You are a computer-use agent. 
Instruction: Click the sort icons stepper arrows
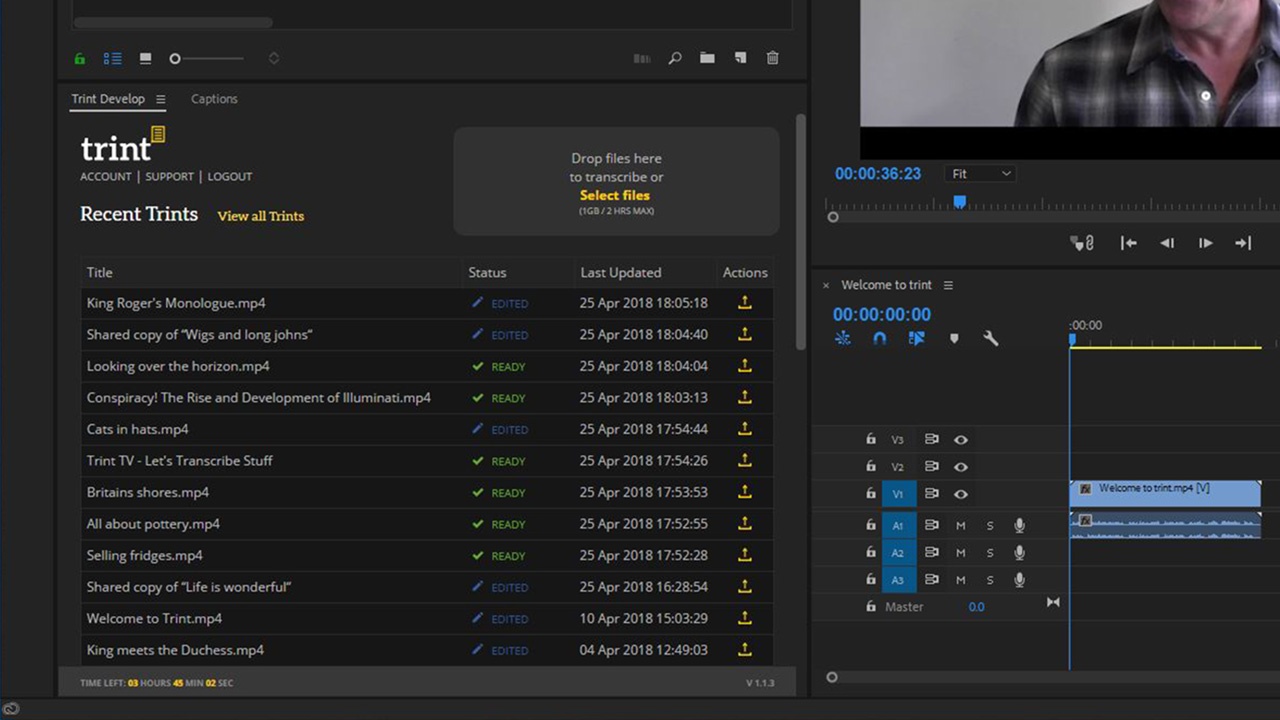(273, 59)
